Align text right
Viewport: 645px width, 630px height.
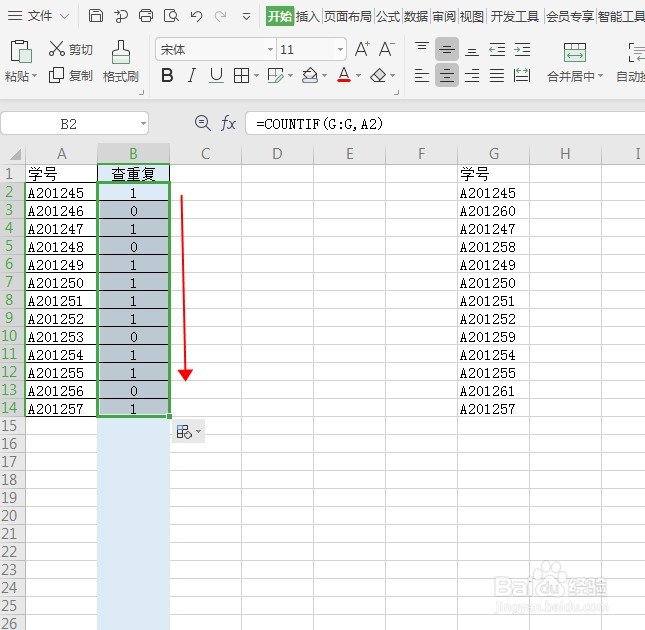click(472, 76)
